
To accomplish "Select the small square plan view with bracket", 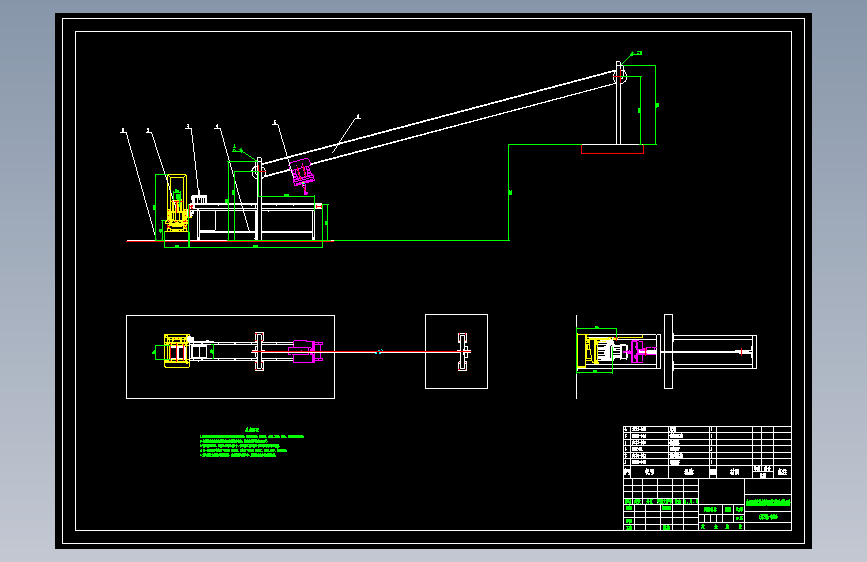I will coord(456,351).
